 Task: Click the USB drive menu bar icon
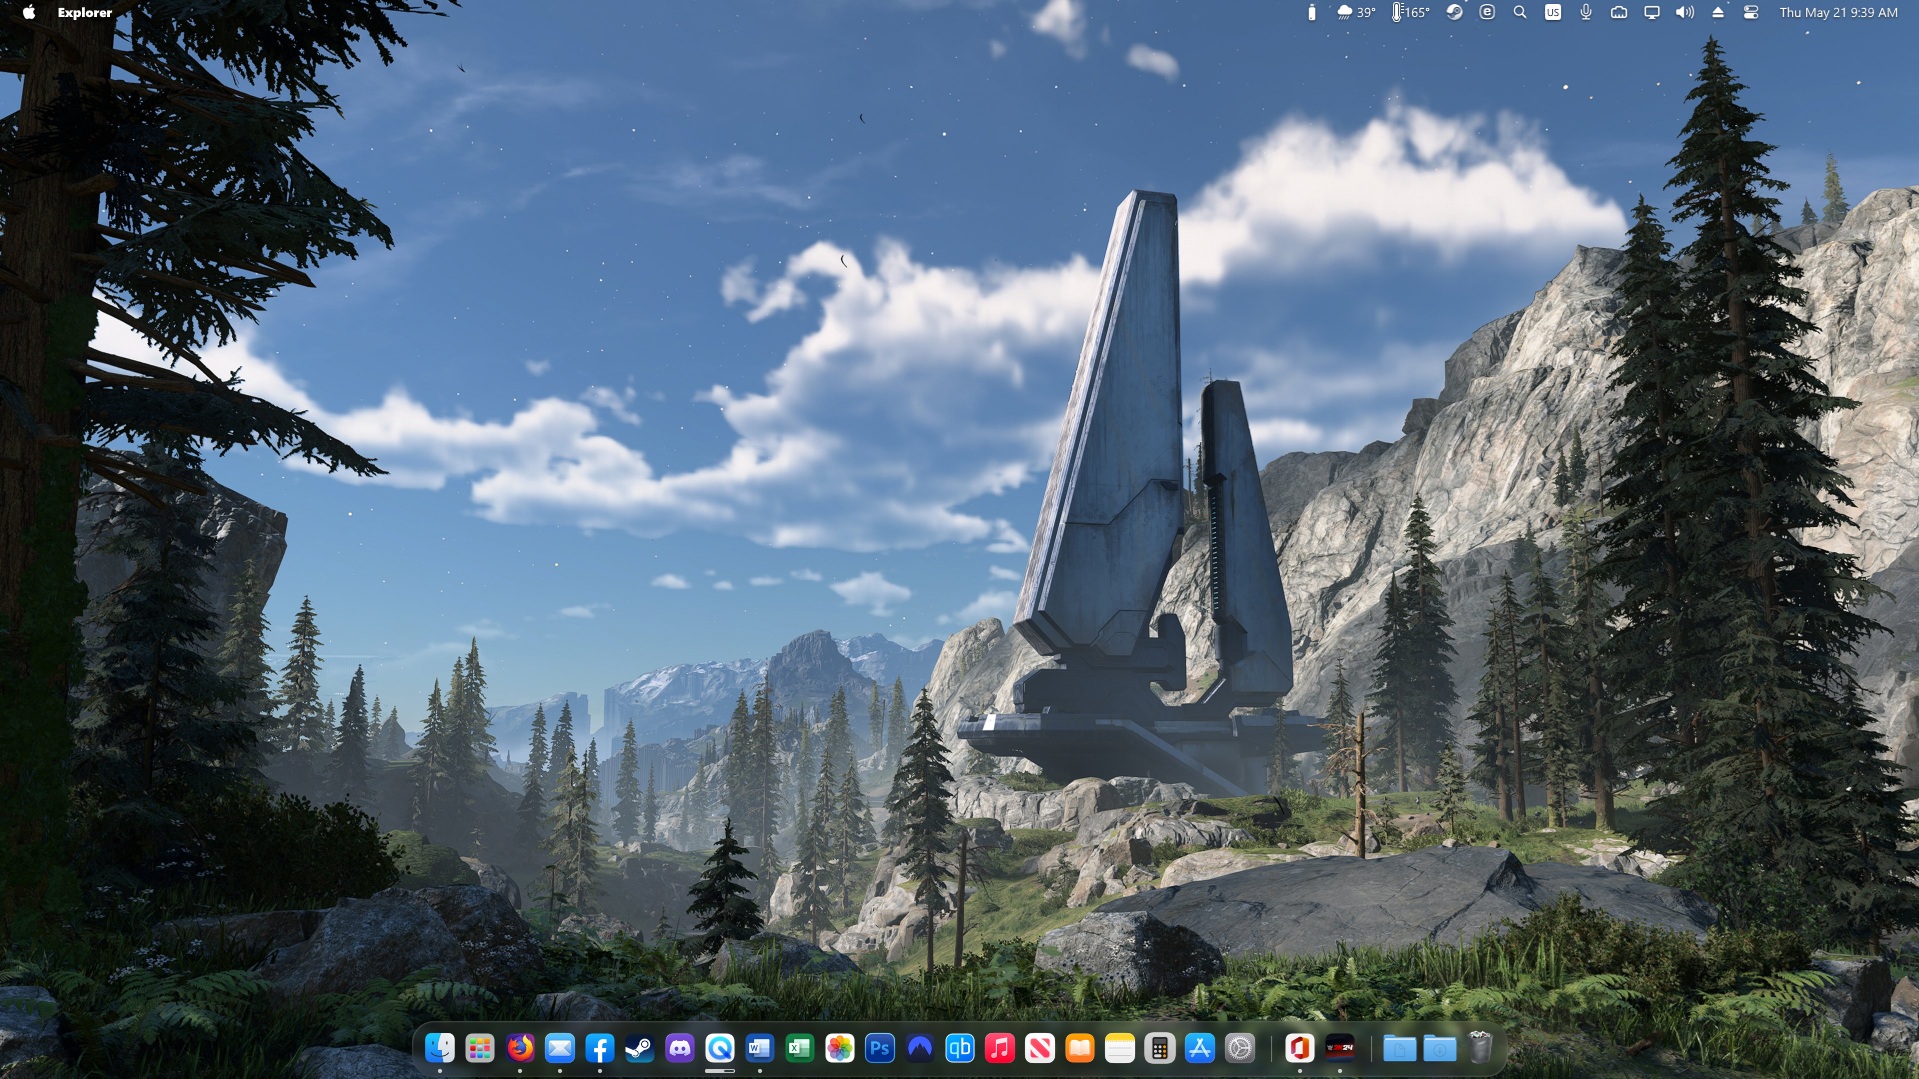[1312, 12]
